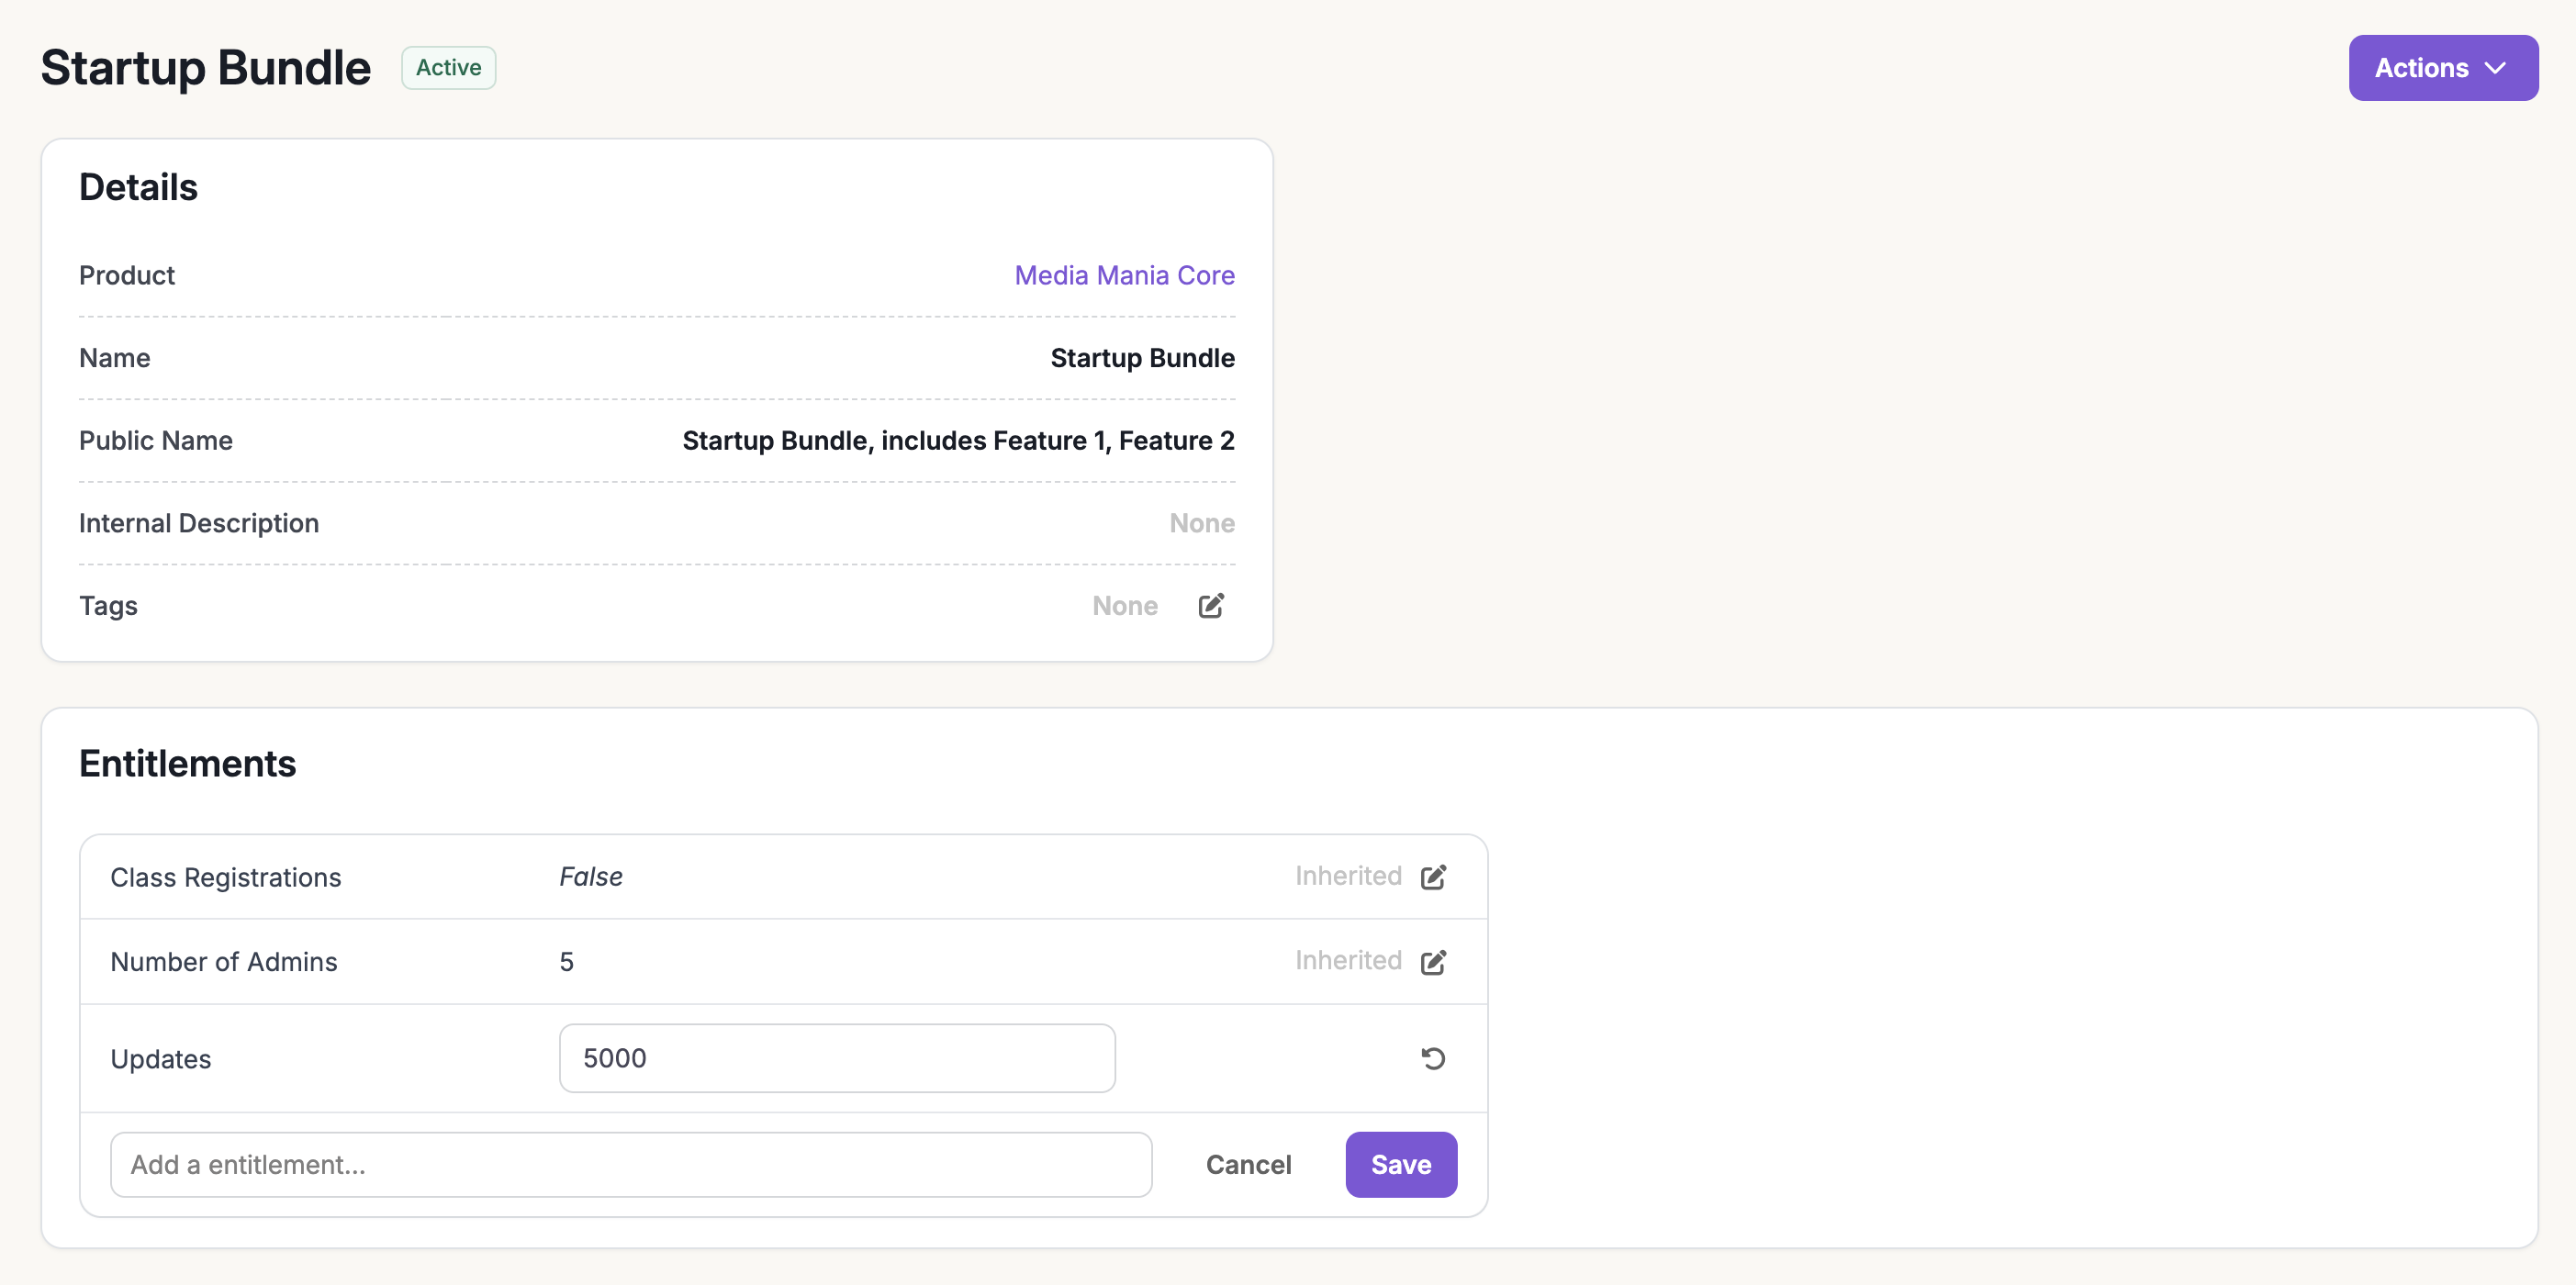
Task: Click the Active status badge
Action: (448, 68)
